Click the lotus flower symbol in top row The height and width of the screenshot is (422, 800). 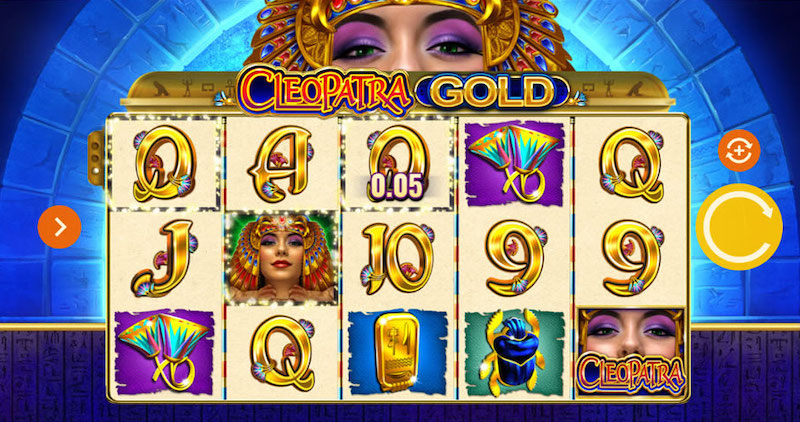click(x=514, y=163)
